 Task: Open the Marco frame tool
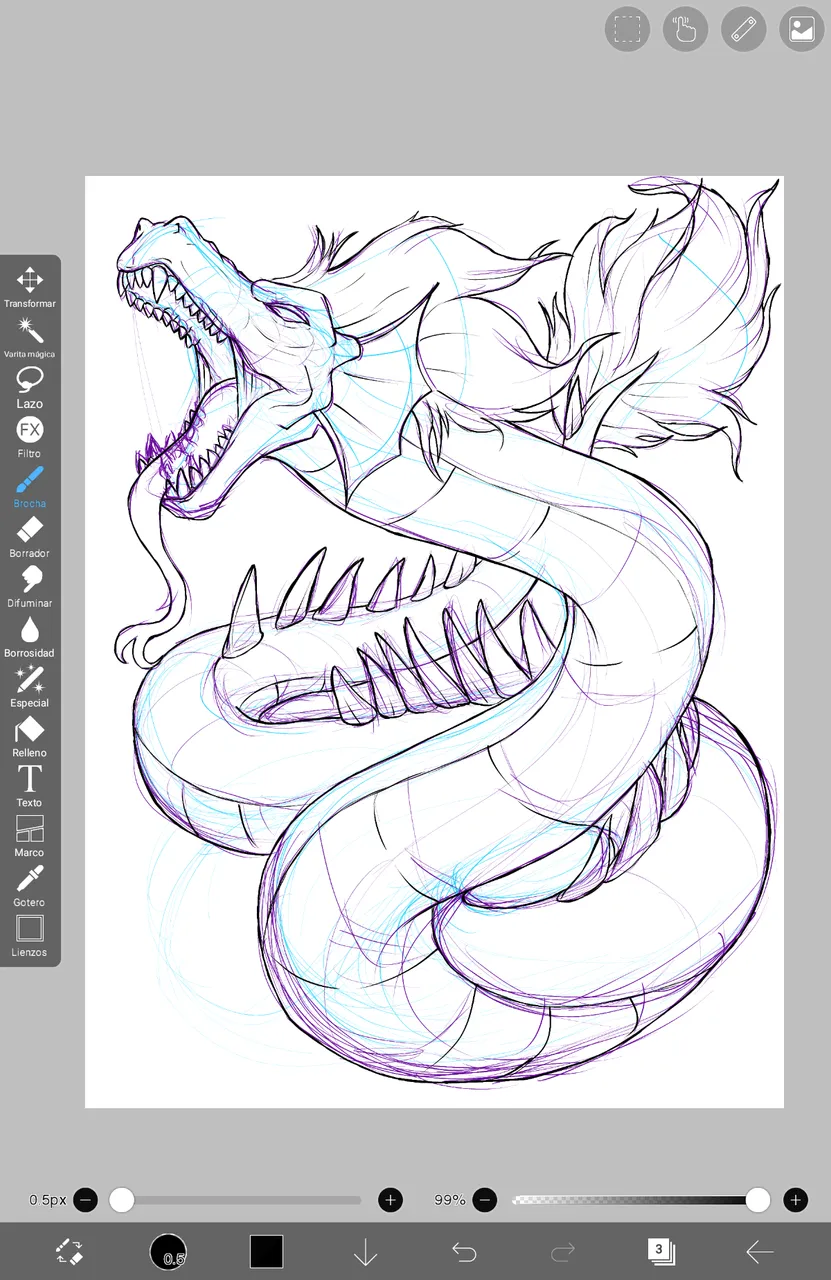pyautogui.click(x=29, y=836)
